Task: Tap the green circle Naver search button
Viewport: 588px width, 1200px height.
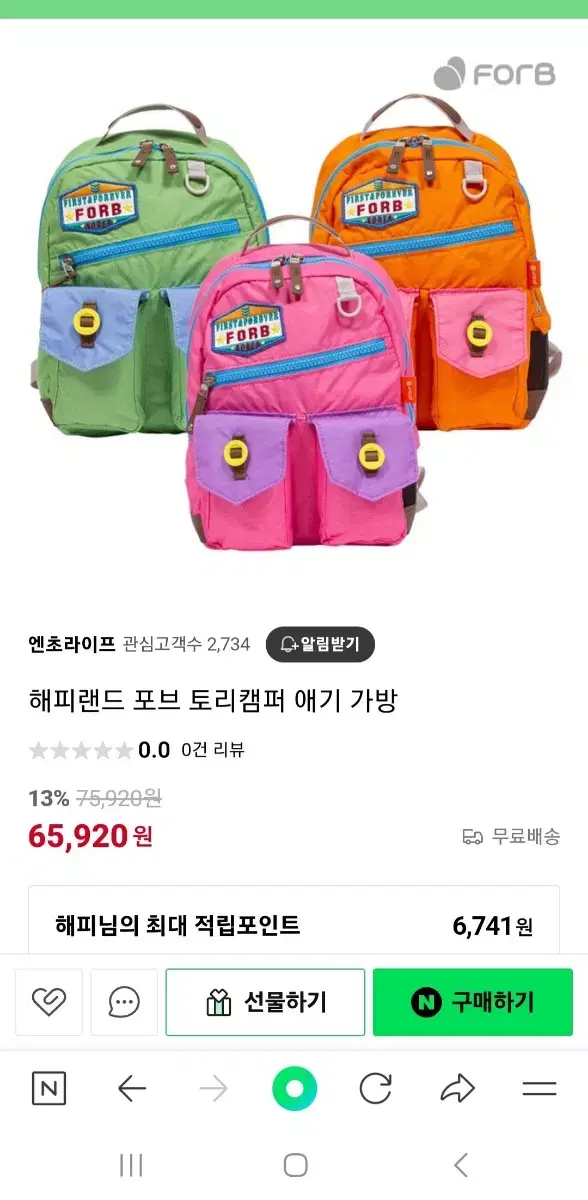Action: click(294, 1089)
